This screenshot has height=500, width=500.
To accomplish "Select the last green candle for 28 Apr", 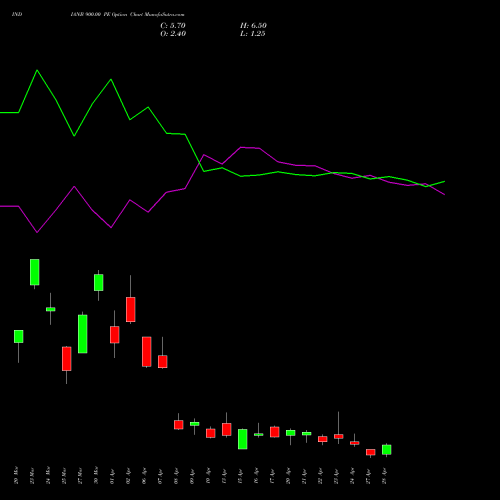I will pyautogui.click(x=387, y=449).
